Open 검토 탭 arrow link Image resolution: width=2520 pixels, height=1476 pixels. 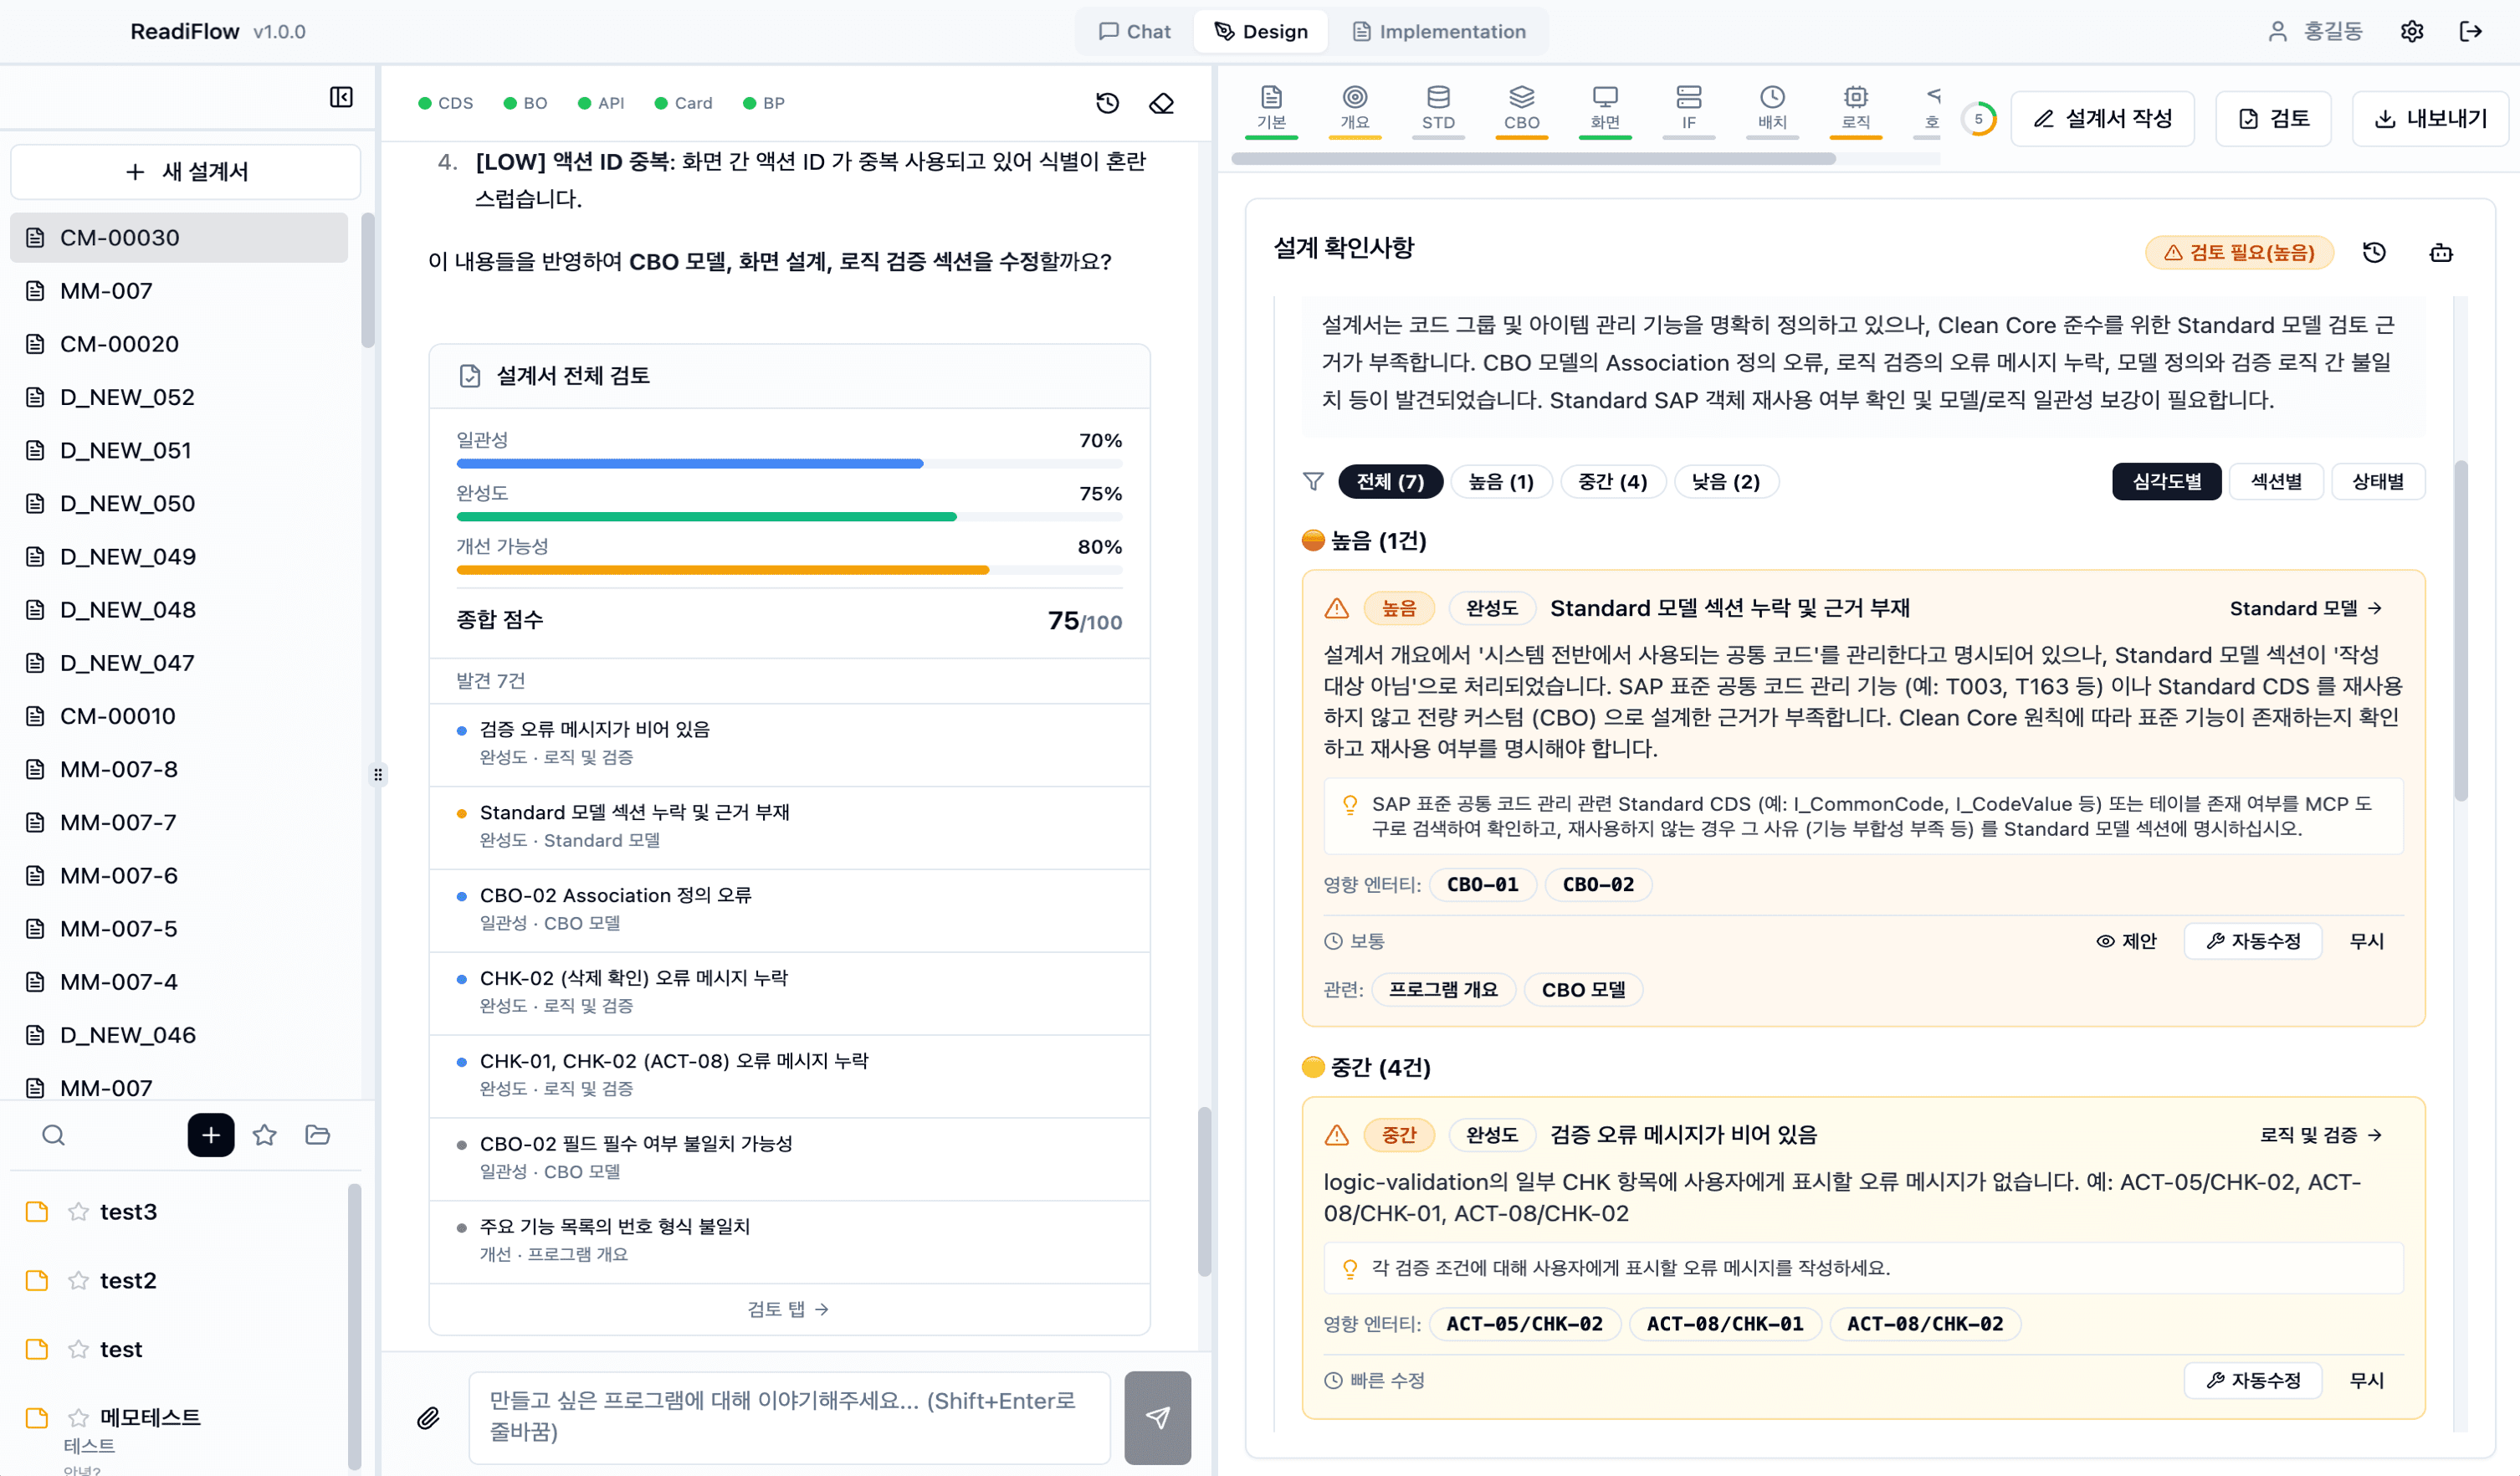788,1308
